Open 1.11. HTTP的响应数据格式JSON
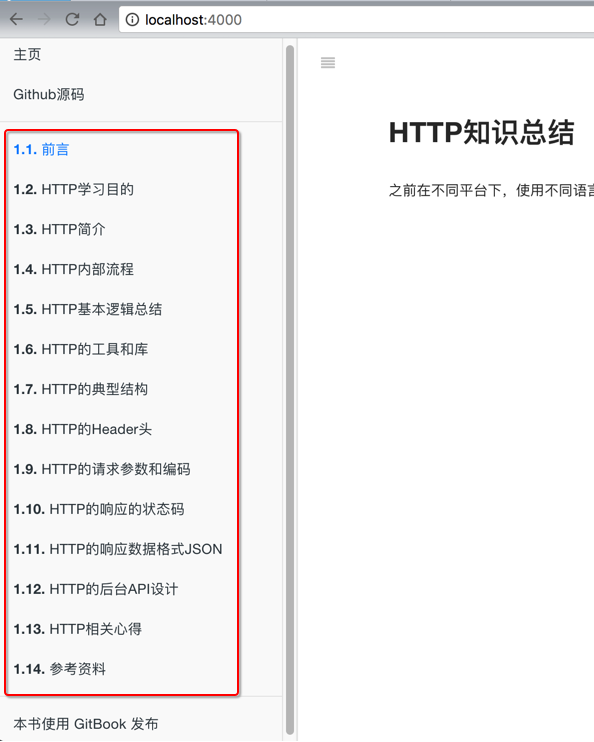Image resolution: width=594 pixels, height=742 pixels. tap(118, 549)
